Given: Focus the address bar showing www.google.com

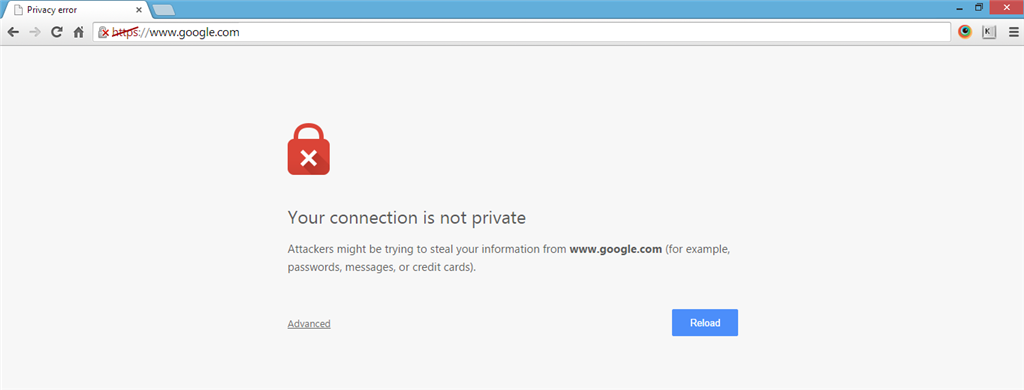Looking at the screenshot, I should (x=521, y=31).
